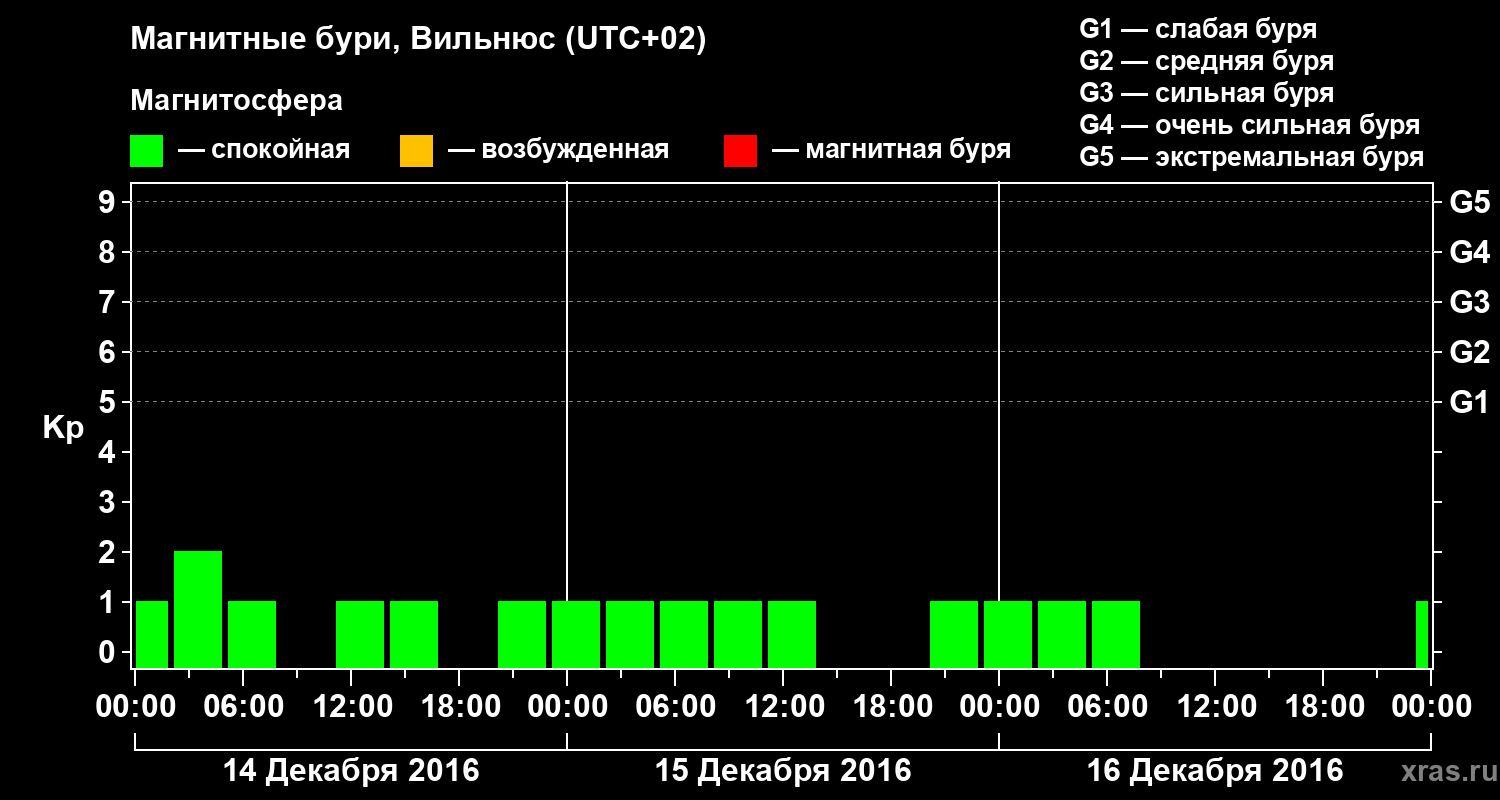Click the line 'G1 — слабая буря'

tap(1198, 28)
